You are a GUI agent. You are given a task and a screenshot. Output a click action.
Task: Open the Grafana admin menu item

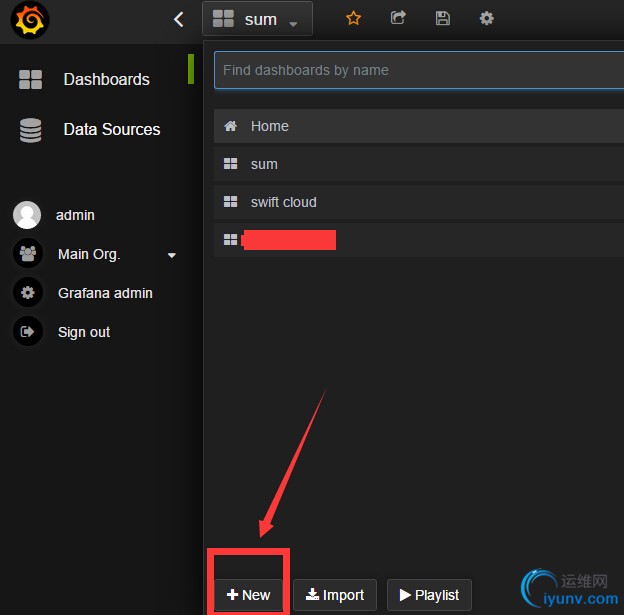point(105,293)
